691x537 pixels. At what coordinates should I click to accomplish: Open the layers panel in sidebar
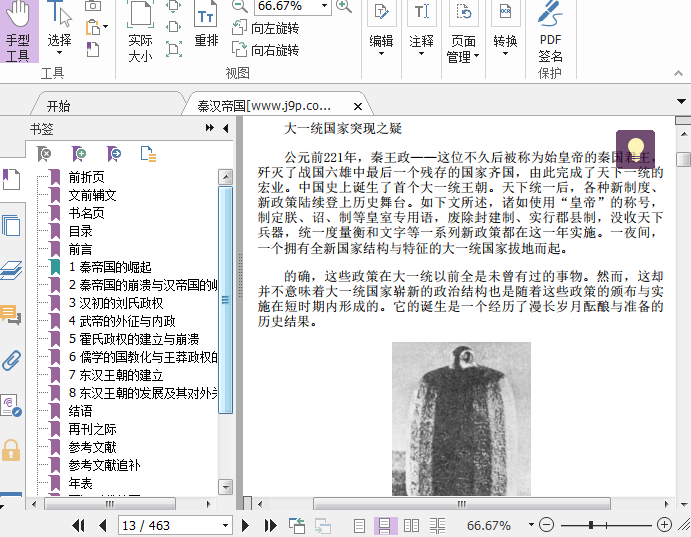click(x=11, y=270)
